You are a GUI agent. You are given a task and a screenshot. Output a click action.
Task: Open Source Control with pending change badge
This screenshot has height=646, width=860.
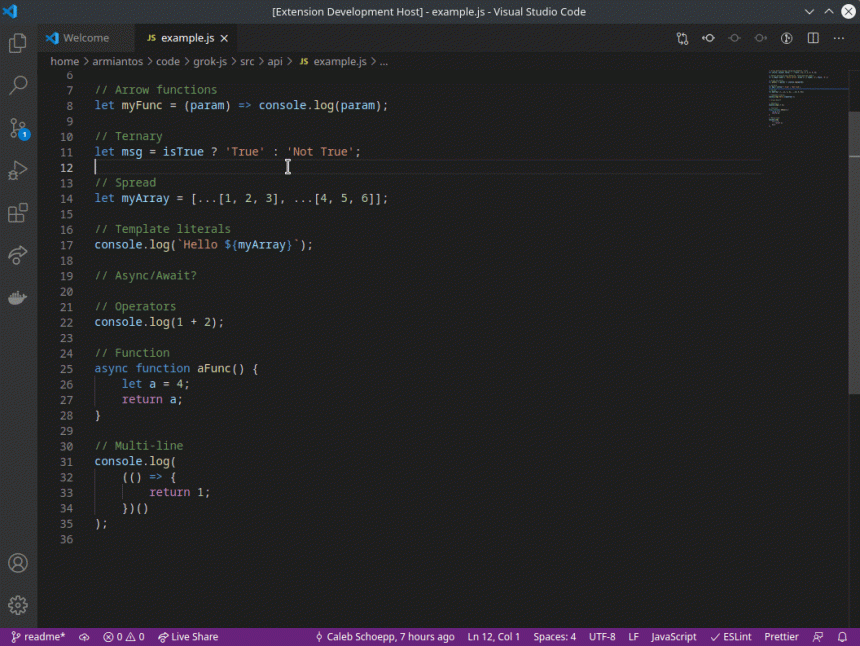(17, 128)
